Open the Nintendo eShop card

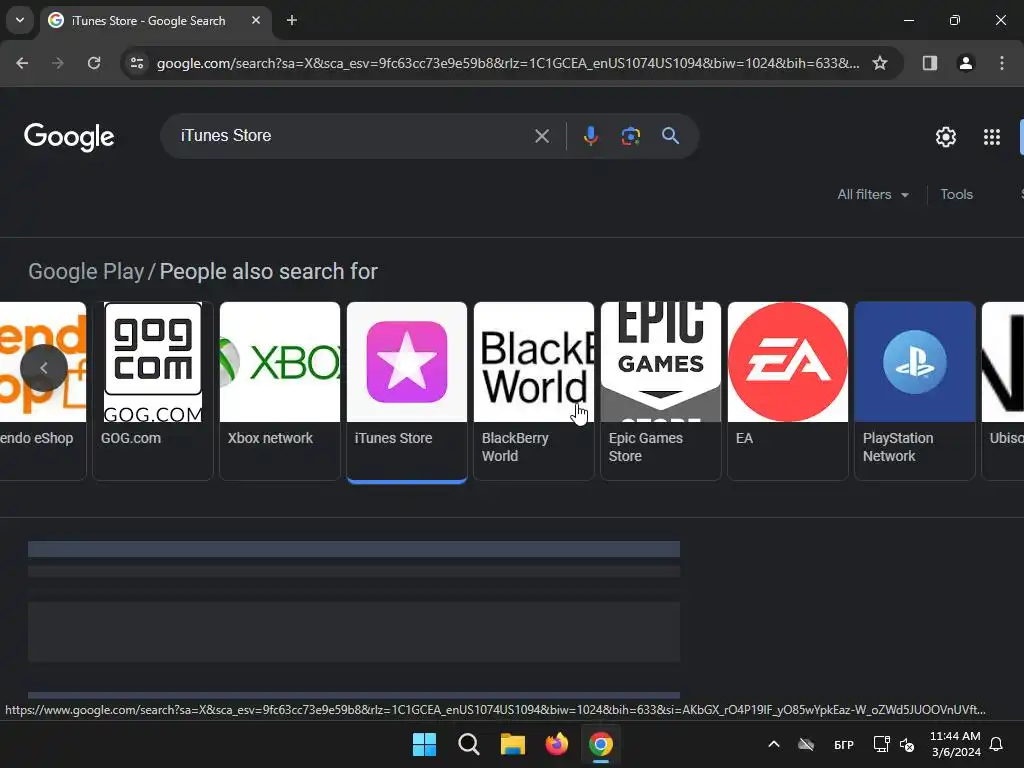tap(43, 391)
